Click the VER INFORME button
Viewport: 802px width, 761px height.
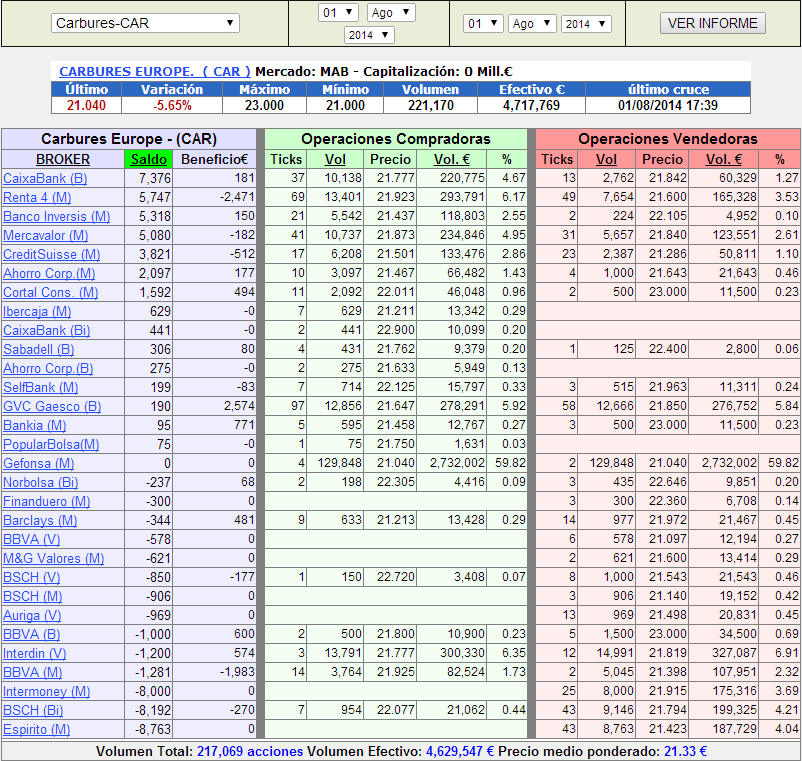pos(713,23)
